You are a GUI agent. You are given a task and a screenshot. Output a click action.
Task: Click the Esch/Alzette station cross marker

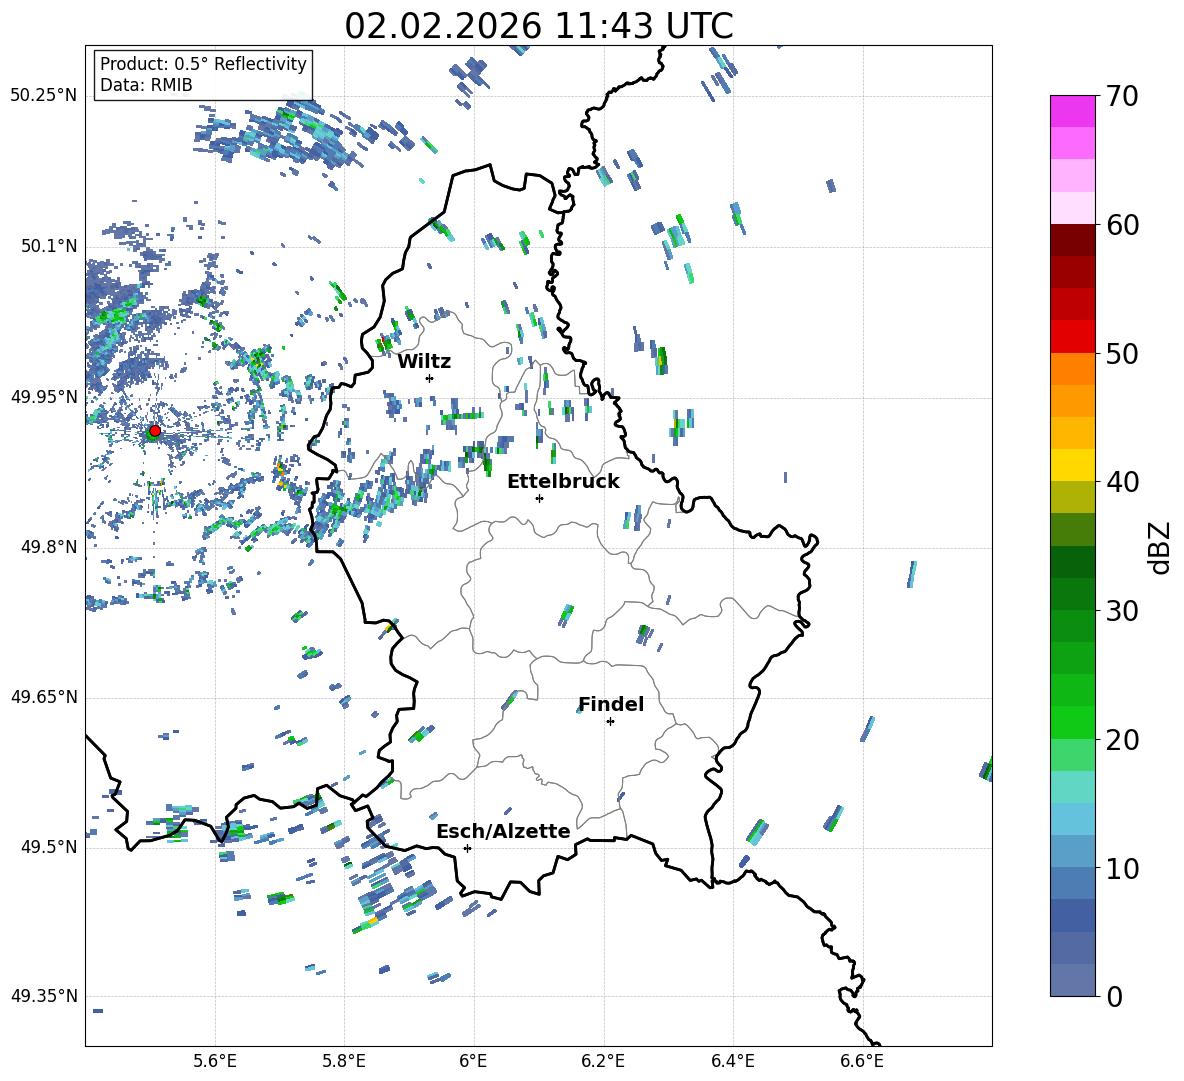coord(467,848)
